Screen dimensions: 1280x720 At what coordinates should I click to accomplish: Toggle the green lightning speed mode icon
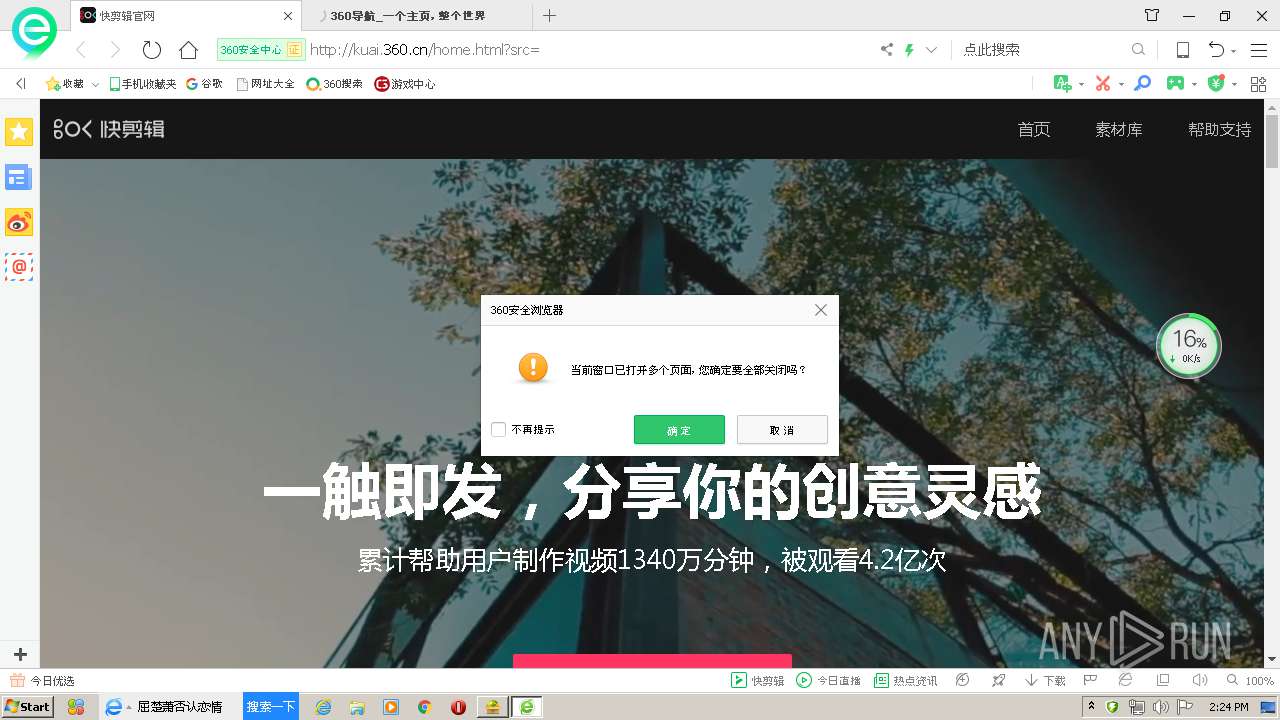click(x=910, y=49)
